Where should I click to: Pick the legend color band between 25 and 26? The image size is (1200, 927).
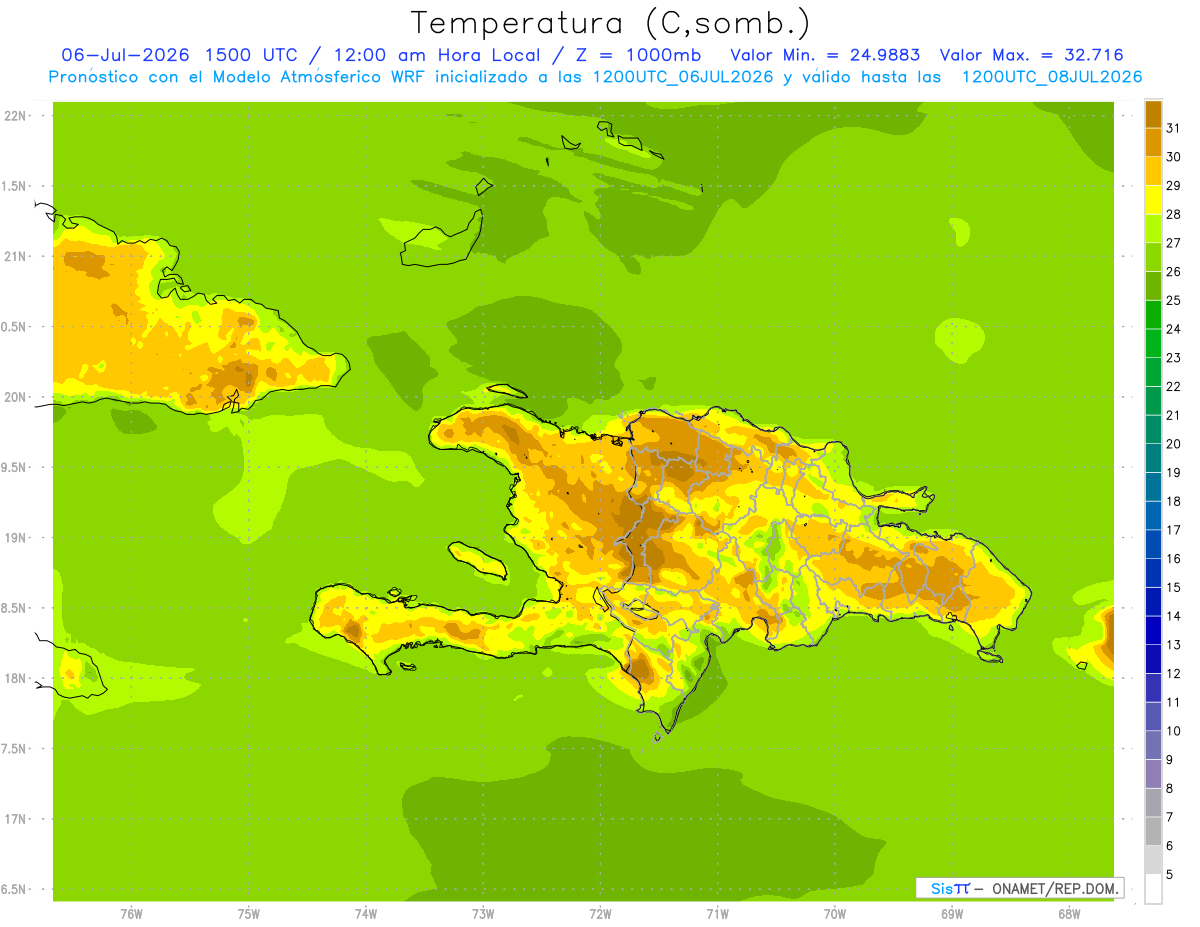(1153, 286)
